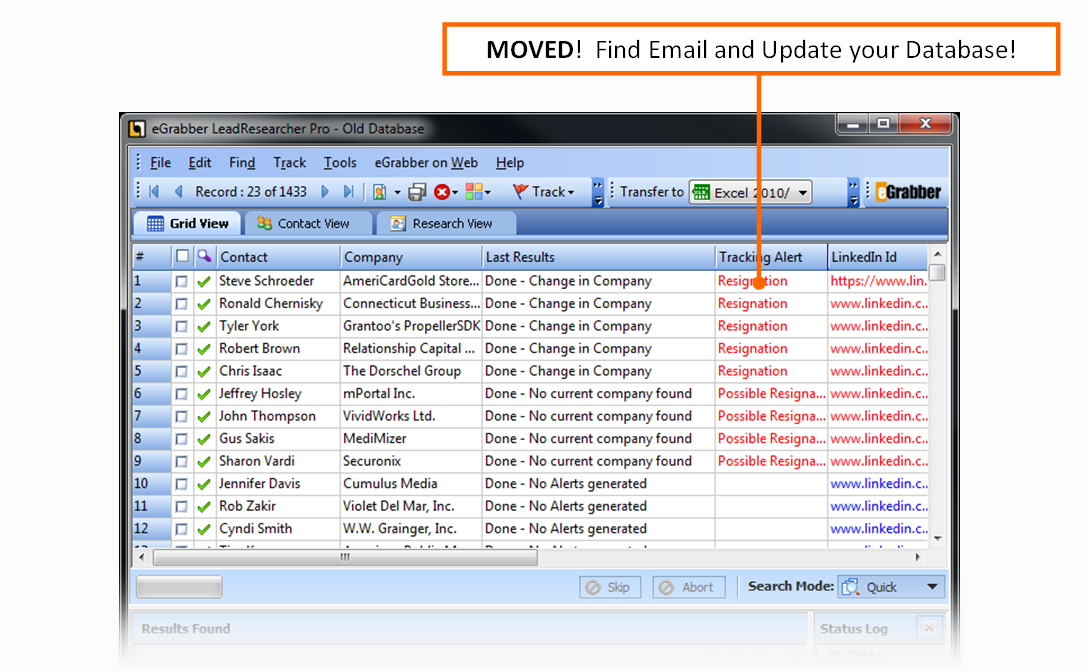The image size is (1087, 672).
Task: Open the delete icon dropdown arrow
Action: click(x=455, y=193)
